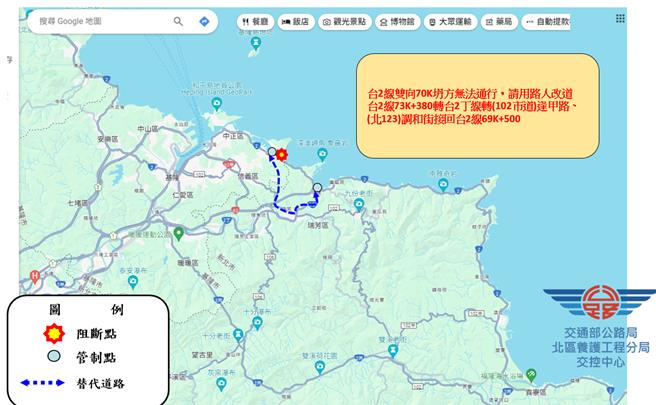Click the 基隆 city label
Image resolution: width=656 pixels, height=405 pixels.
173,177
